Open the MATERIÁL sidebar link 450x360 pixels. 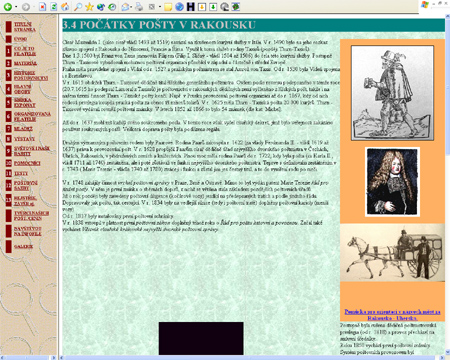(x=25, y=63)
